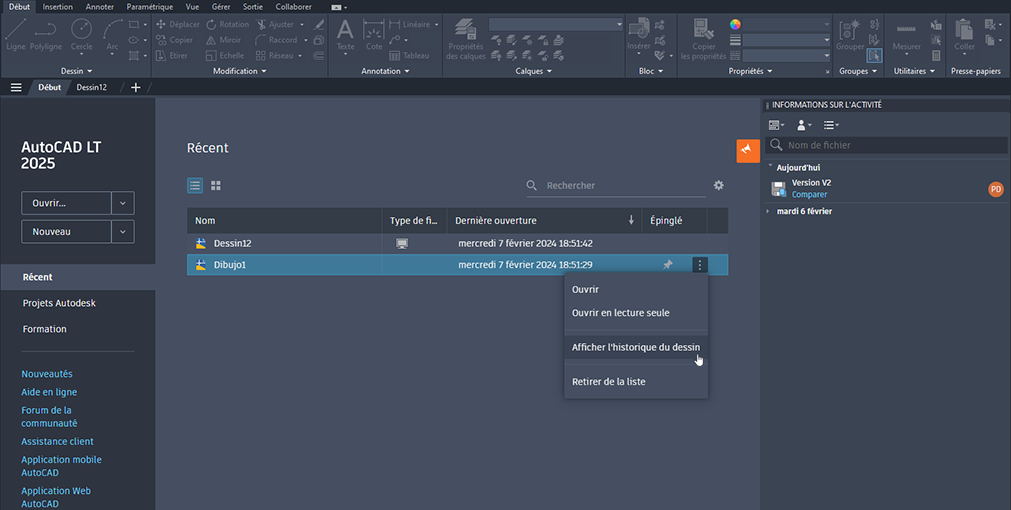The image size is (1011, 510).
Task: Click the Ouvrir... button
Action: coord(66,203)
